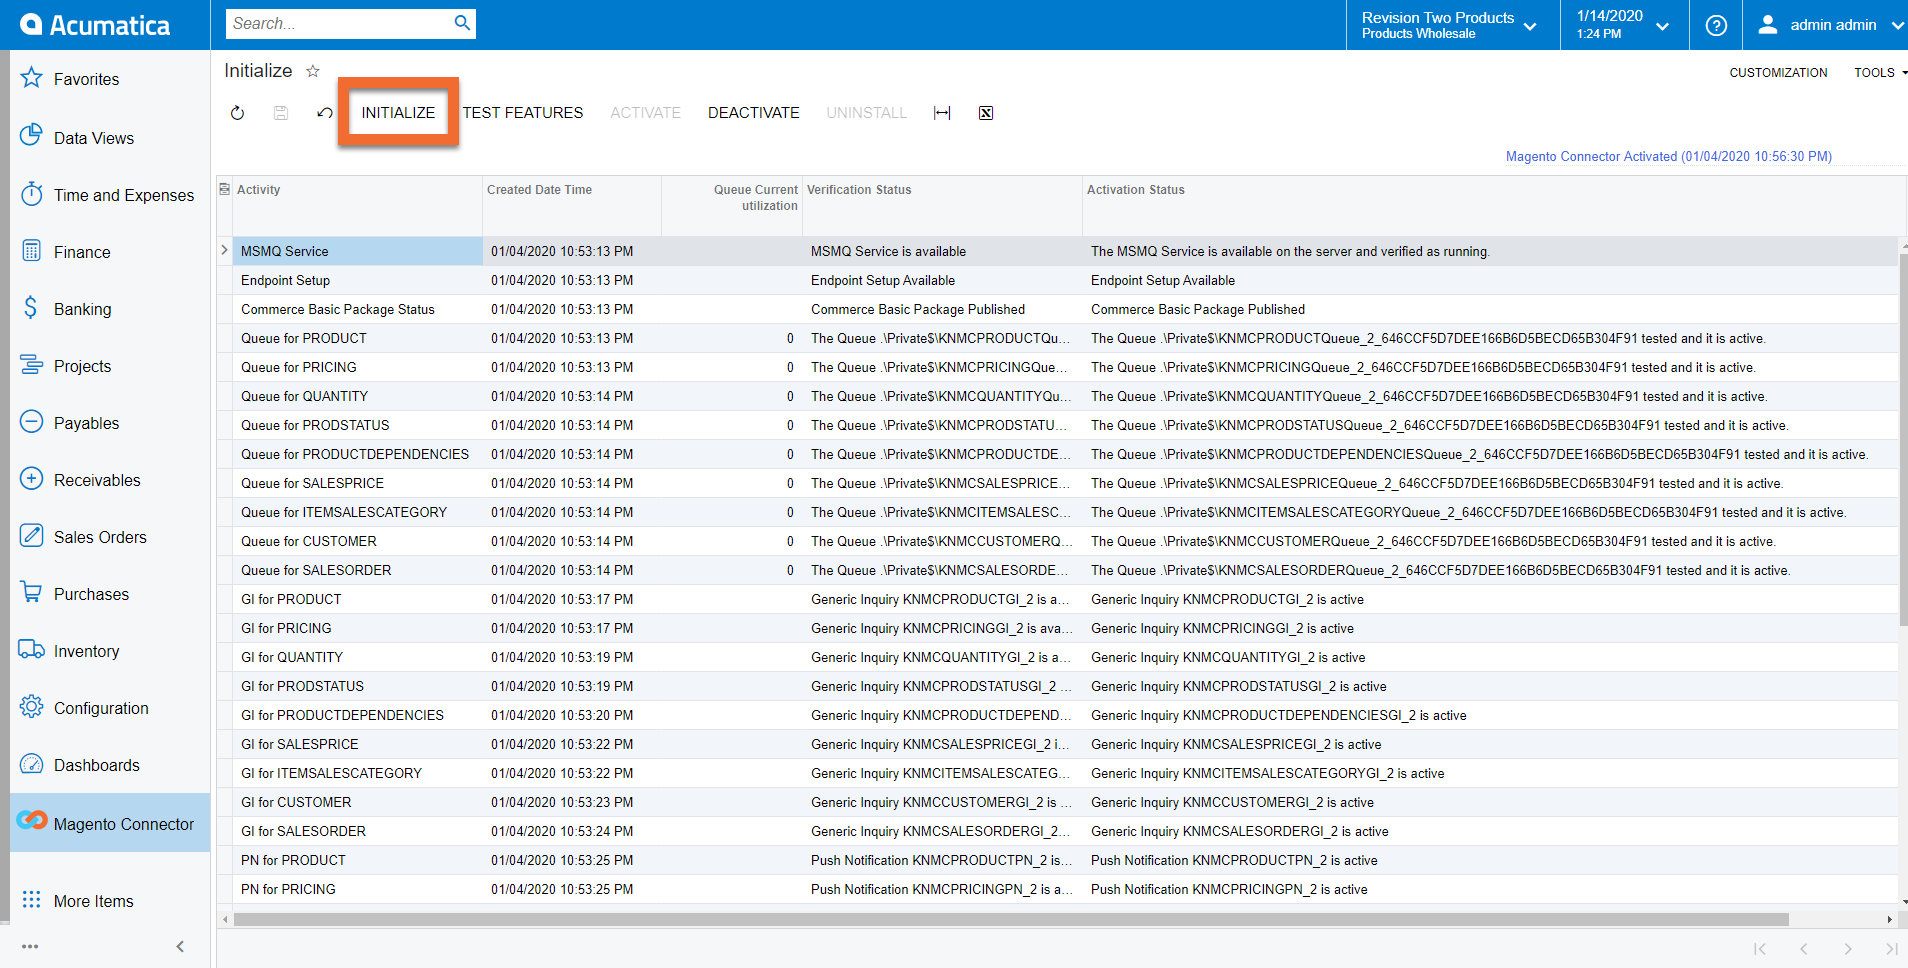Click the undo/cancel toolbar icon

325,113
